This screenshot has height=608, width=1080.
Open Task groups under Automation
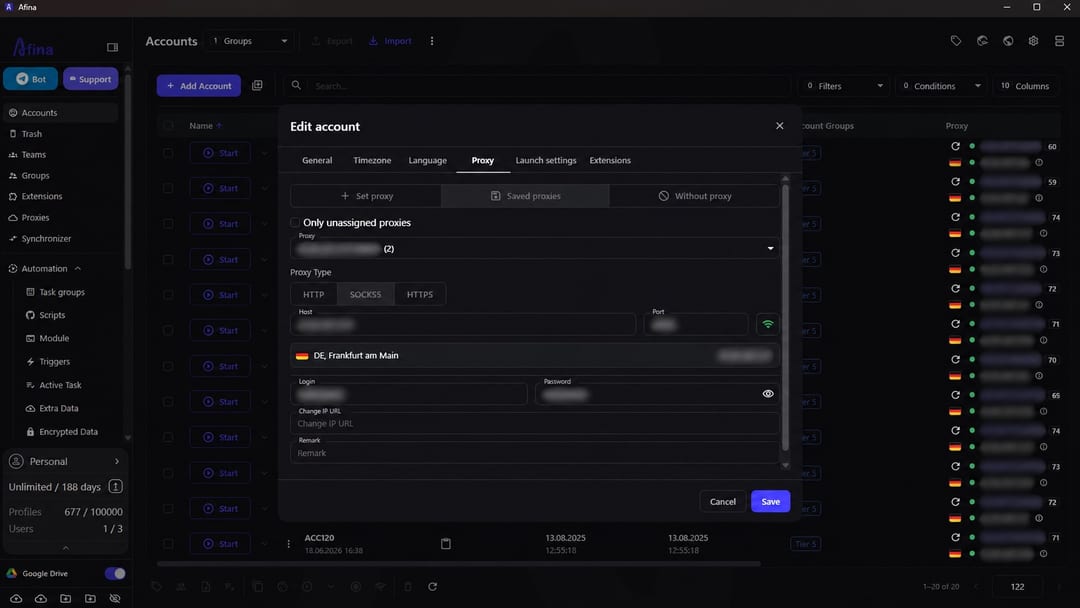pyautogui.click(x=61, y=292)
